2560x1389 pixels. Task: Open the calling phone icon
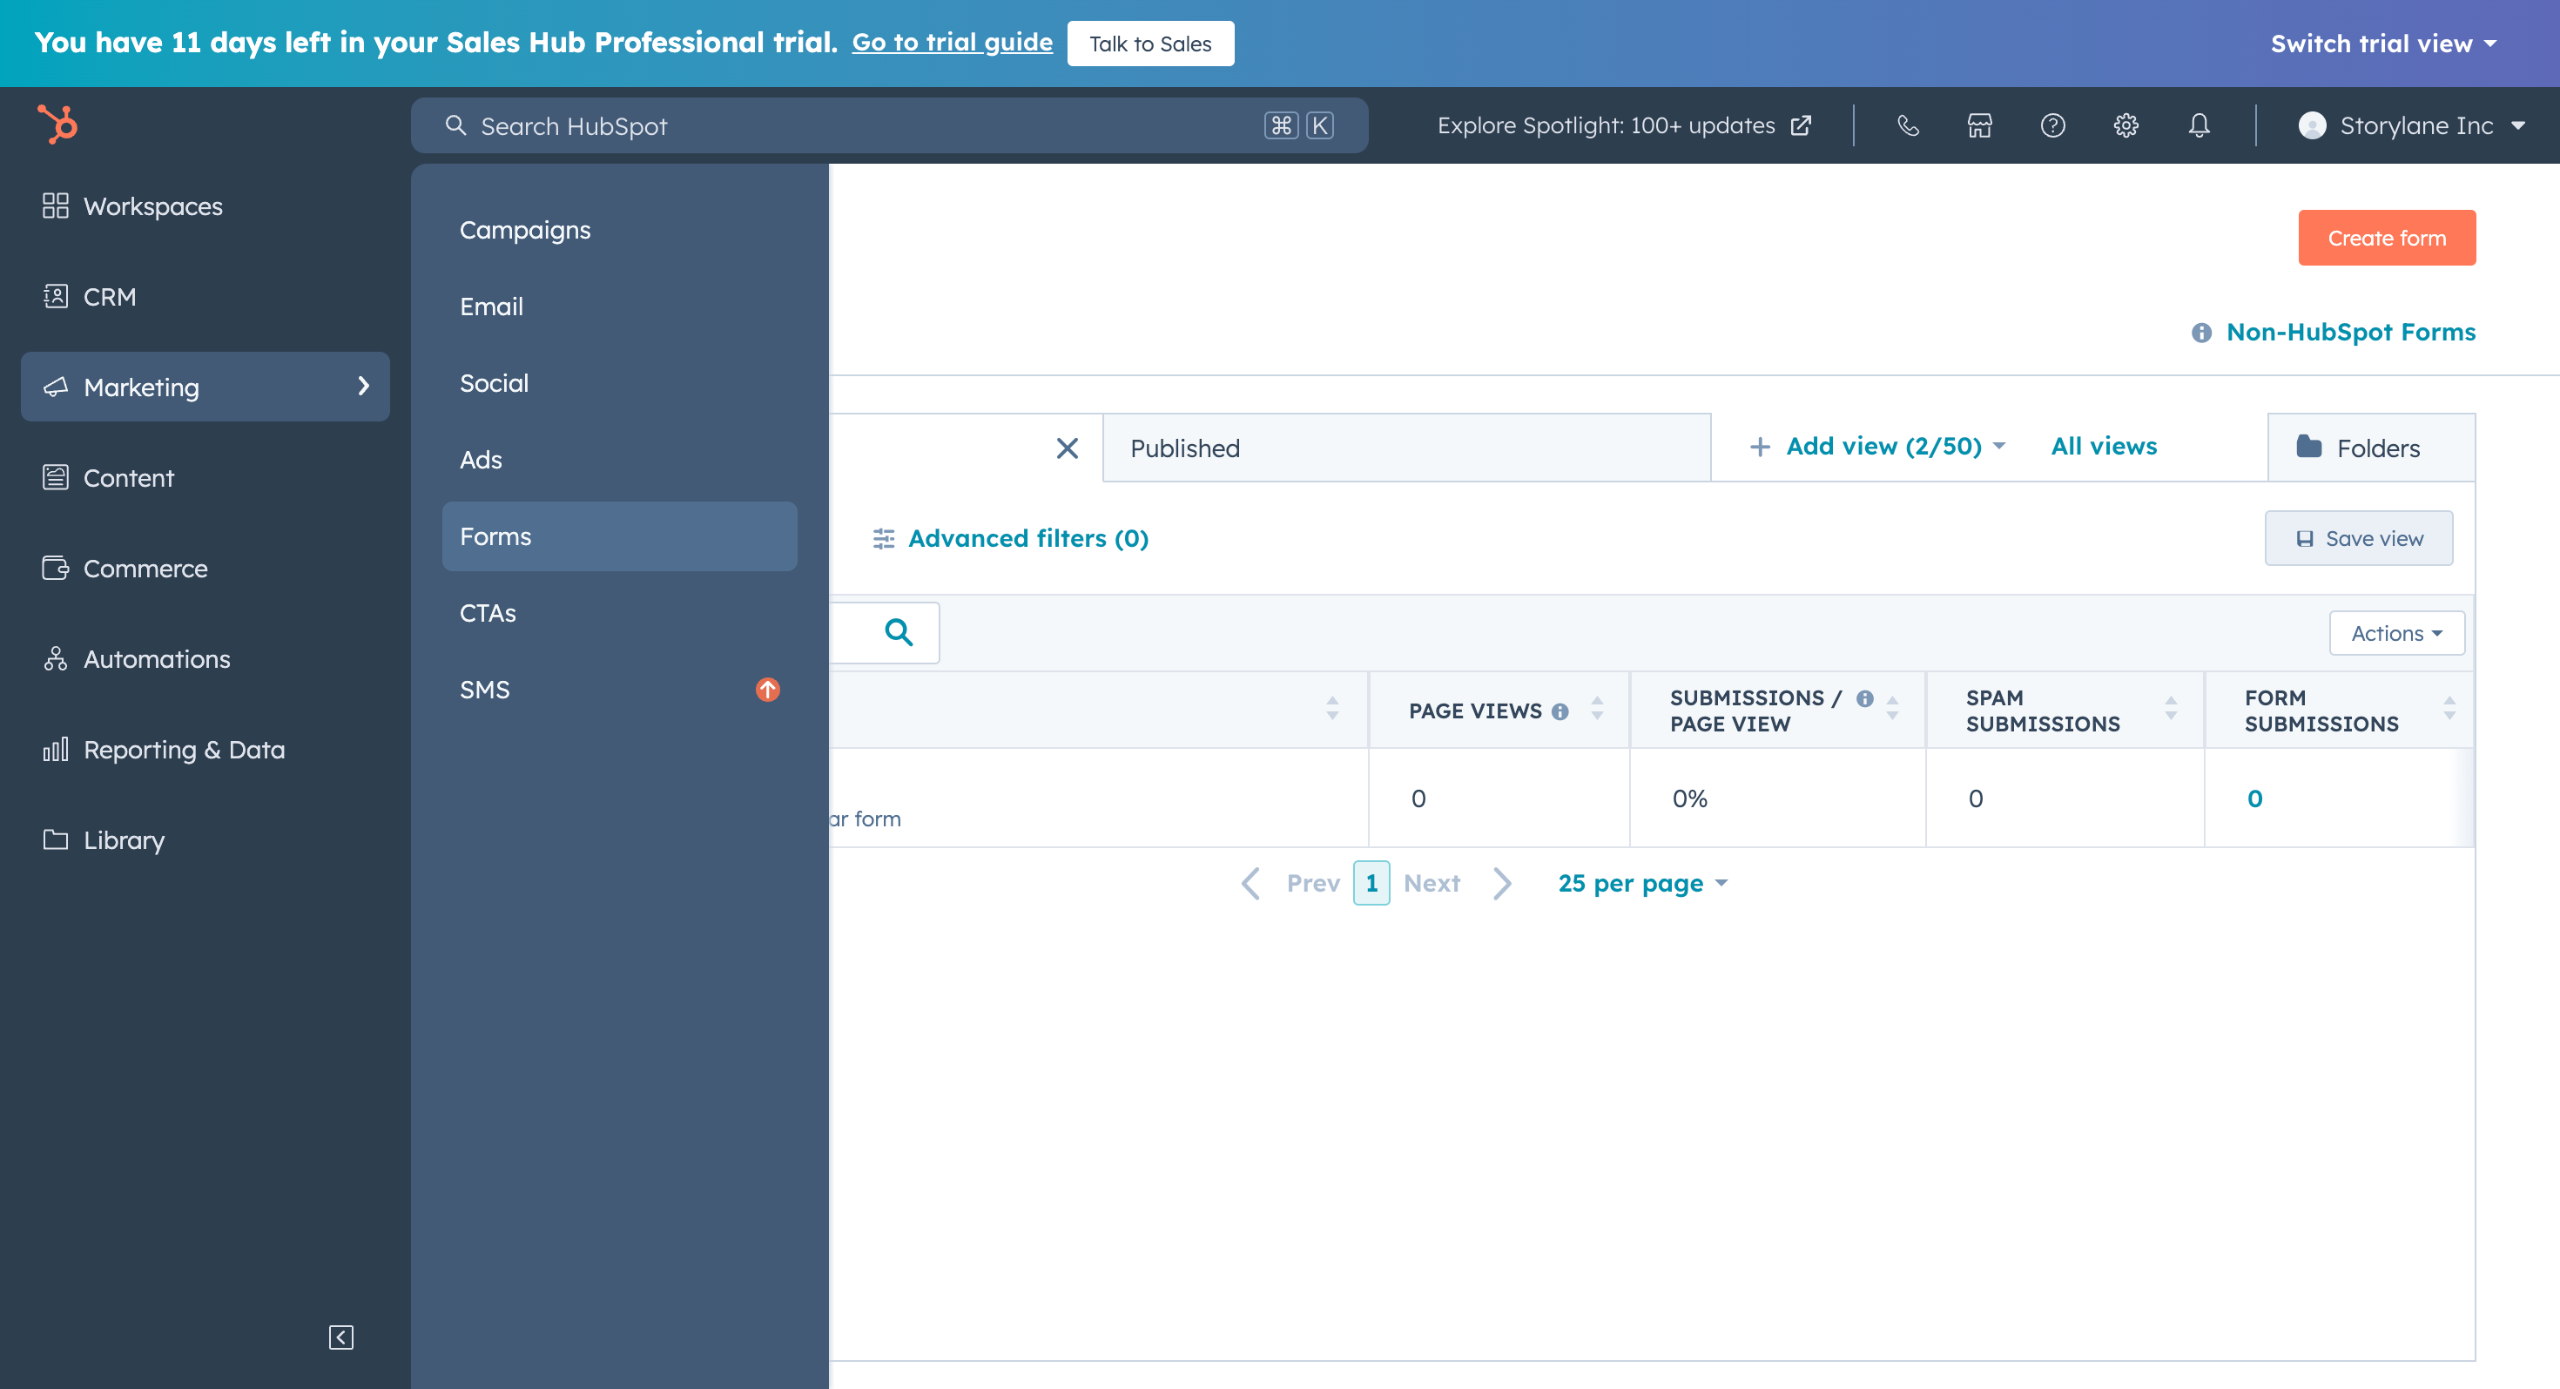click(x=1908, y=125)
